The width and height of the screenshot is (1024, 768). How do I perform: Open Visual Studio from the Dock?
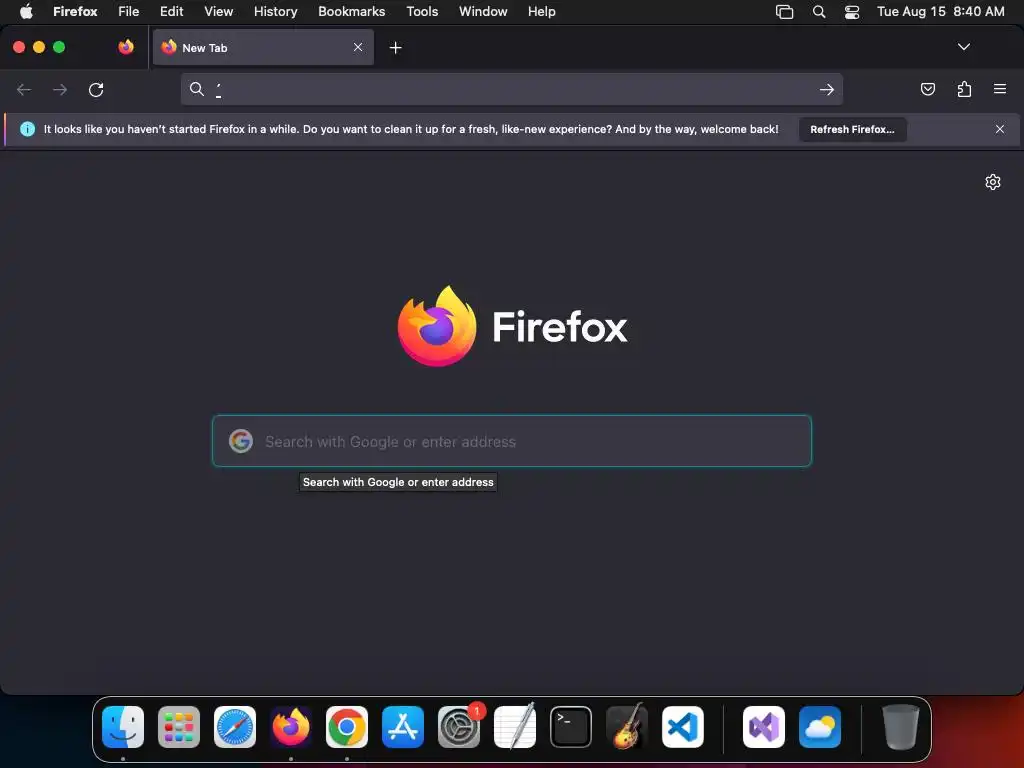[x=764, y=727]
